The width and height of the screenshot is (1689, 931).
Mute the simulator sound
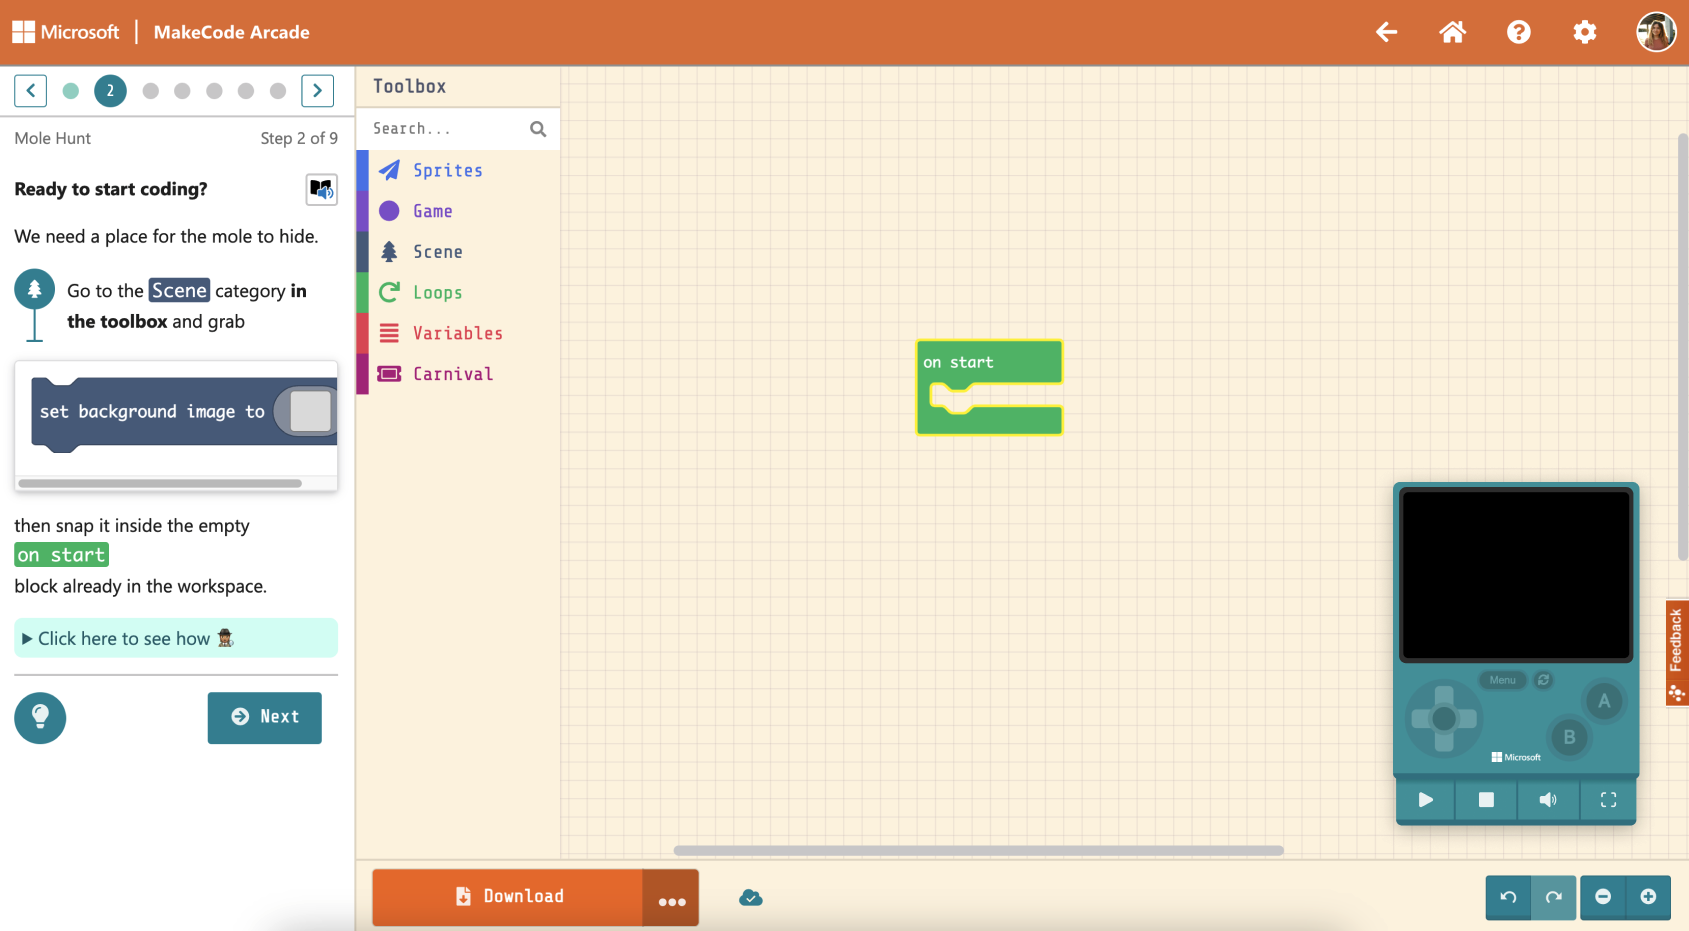[1547, 800]
